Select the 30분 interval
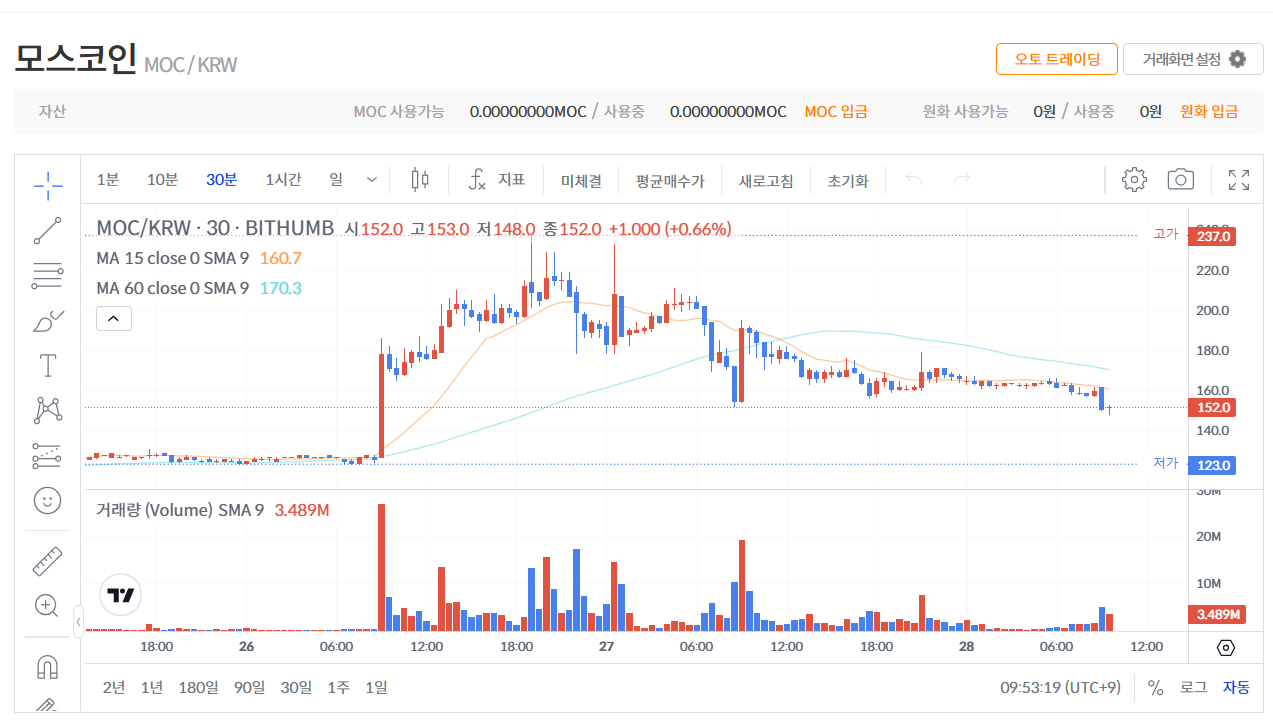Viewport: 1273px width, 728px height. 222,180
